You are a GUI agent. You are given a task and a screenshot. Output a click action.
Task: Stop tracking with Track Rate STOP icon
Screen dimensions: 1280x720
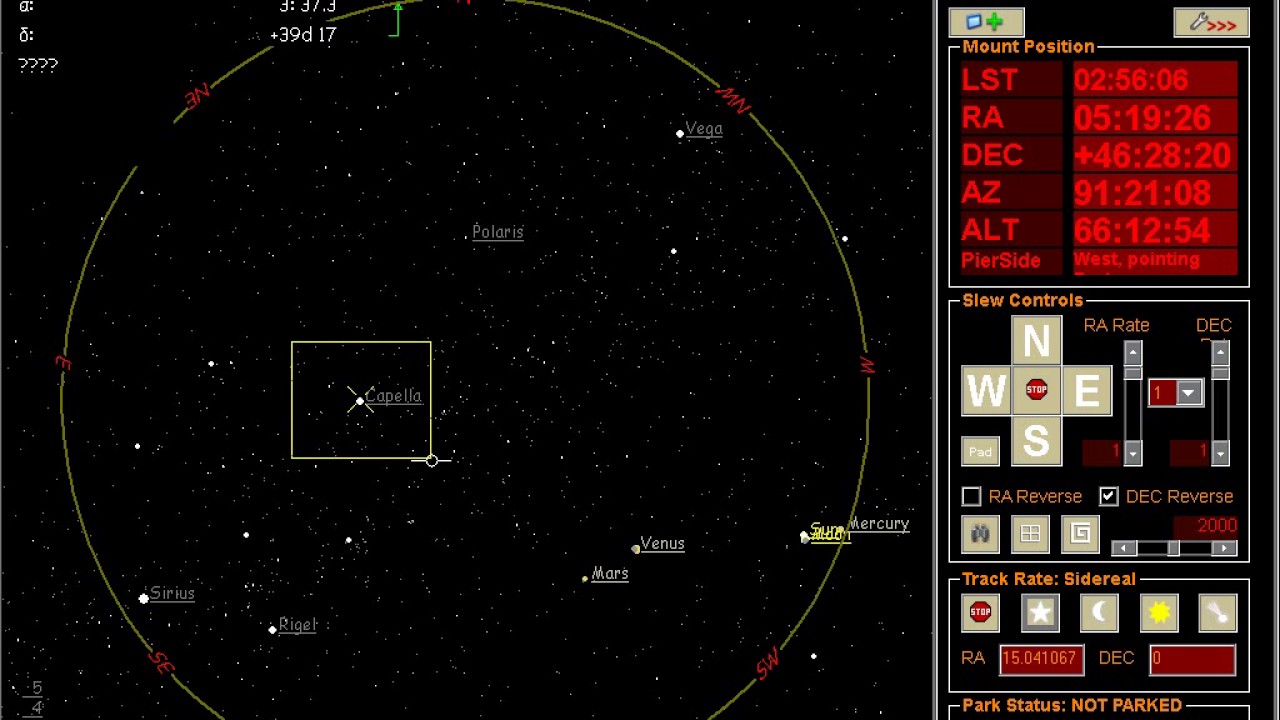[980, 612]
